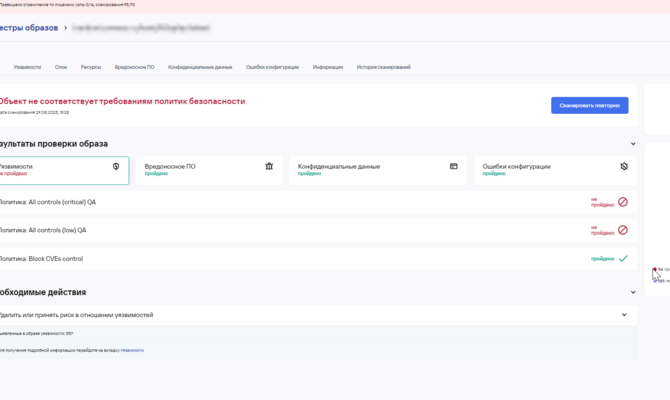This screenshot has height=400, width=670.
Task: Go back to Реестры образов breadcrumb
Action: click(29, 28)
